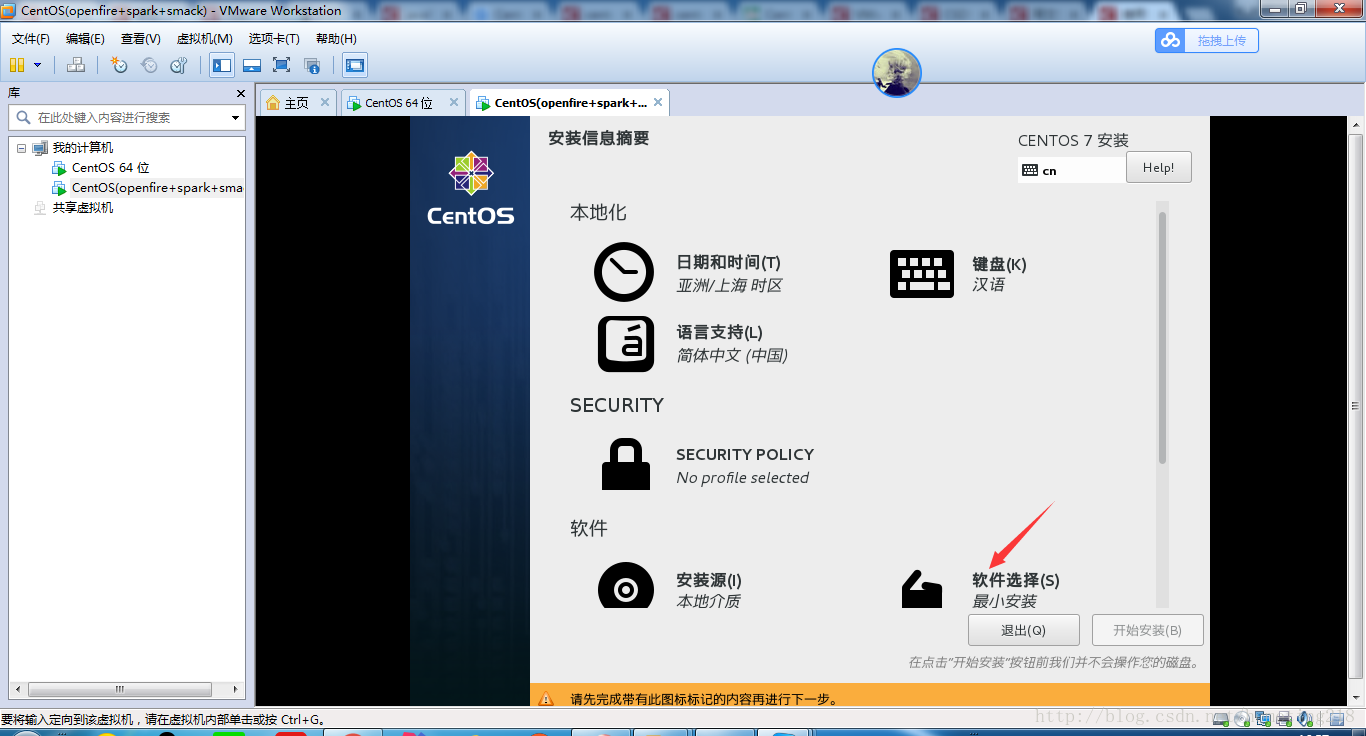This screenshot has width=1366, height=736.
Task: Close the CentOS(openfire+spark tab
Action: tap(658, 102)
